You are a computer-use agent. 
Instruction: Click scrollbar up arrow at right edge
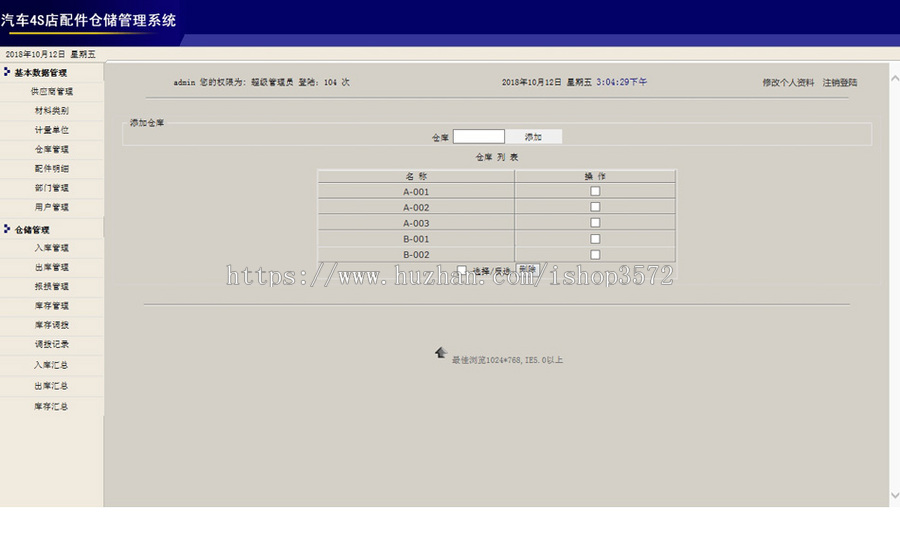tap(894, 78)
